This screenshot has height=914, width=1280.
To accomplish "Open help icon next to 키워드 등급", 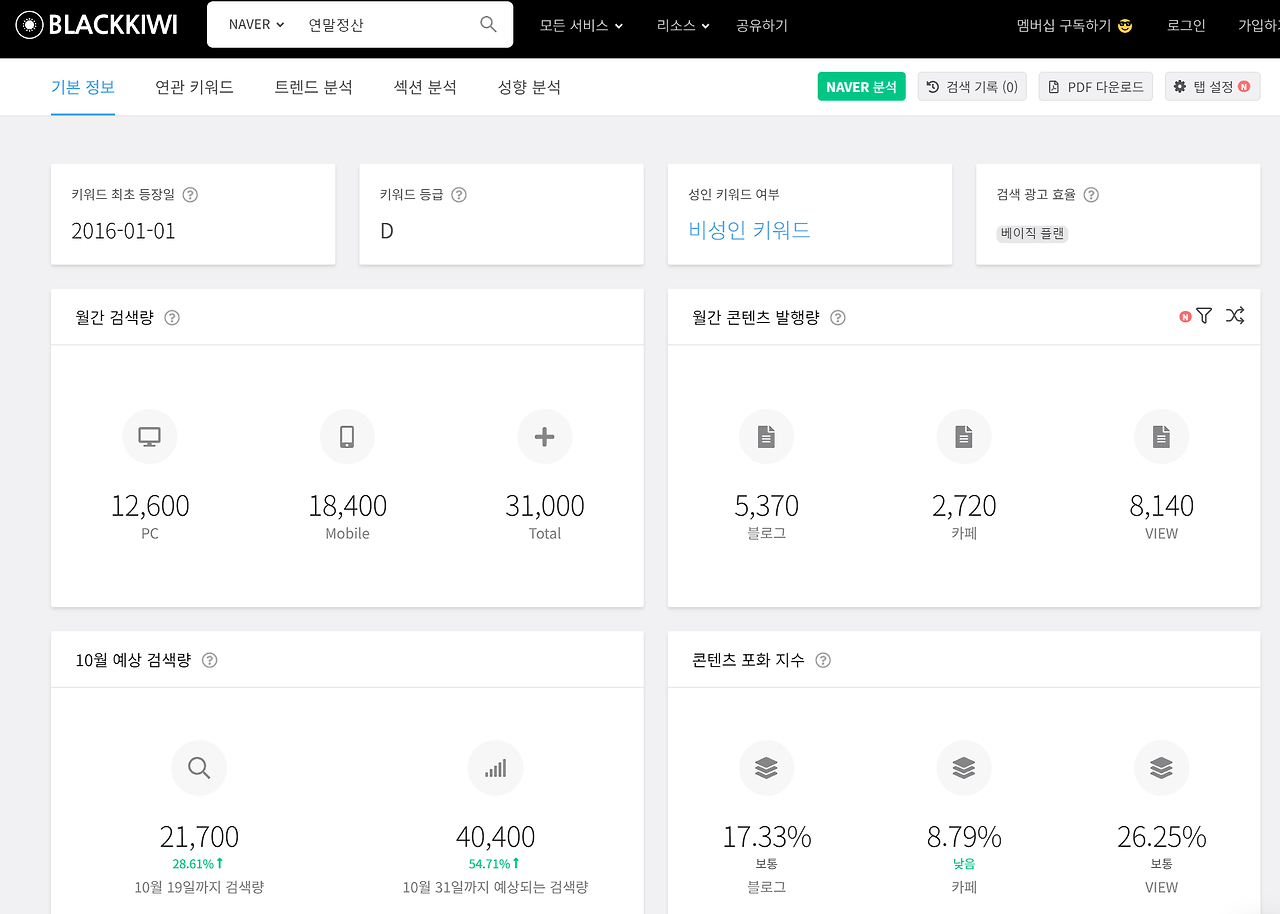I will click(x=459, y=195).
